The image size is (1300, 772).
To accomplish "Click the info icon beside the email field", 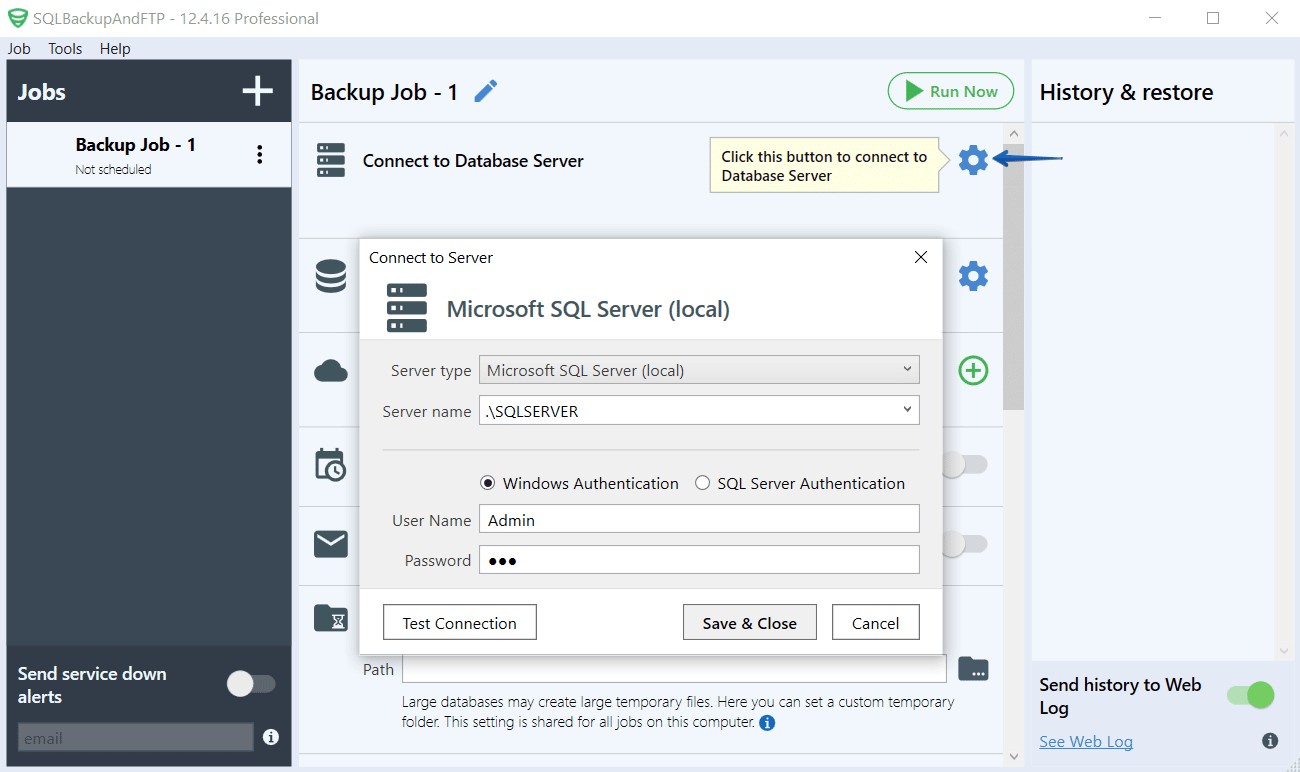I will pos(270,737).
